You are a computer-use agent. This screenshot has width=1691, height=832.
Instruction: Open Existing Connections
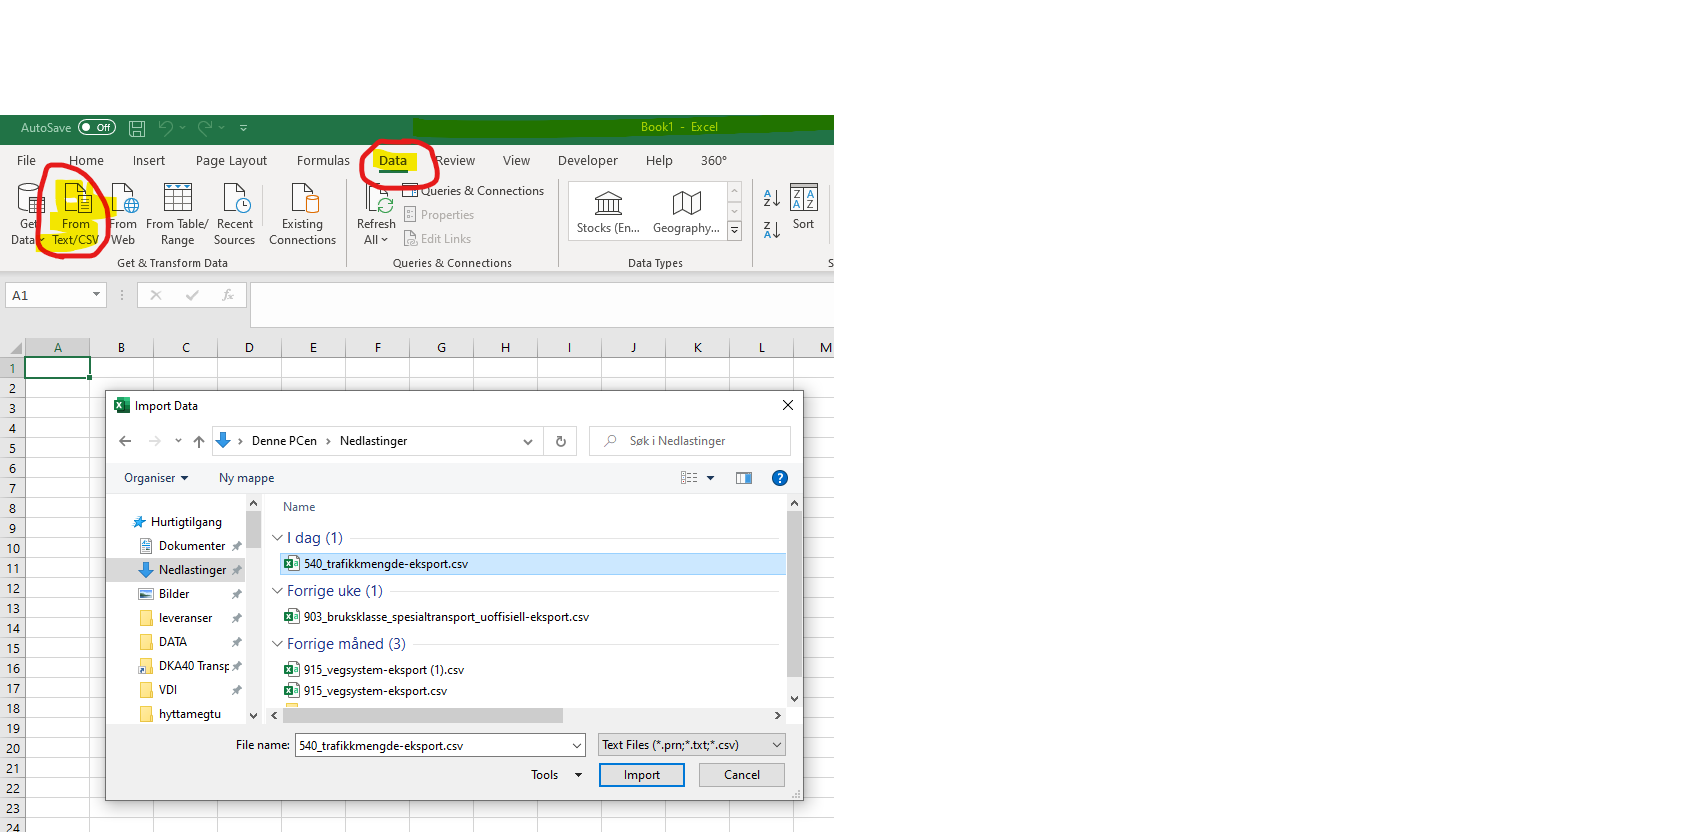pos(302,214)
